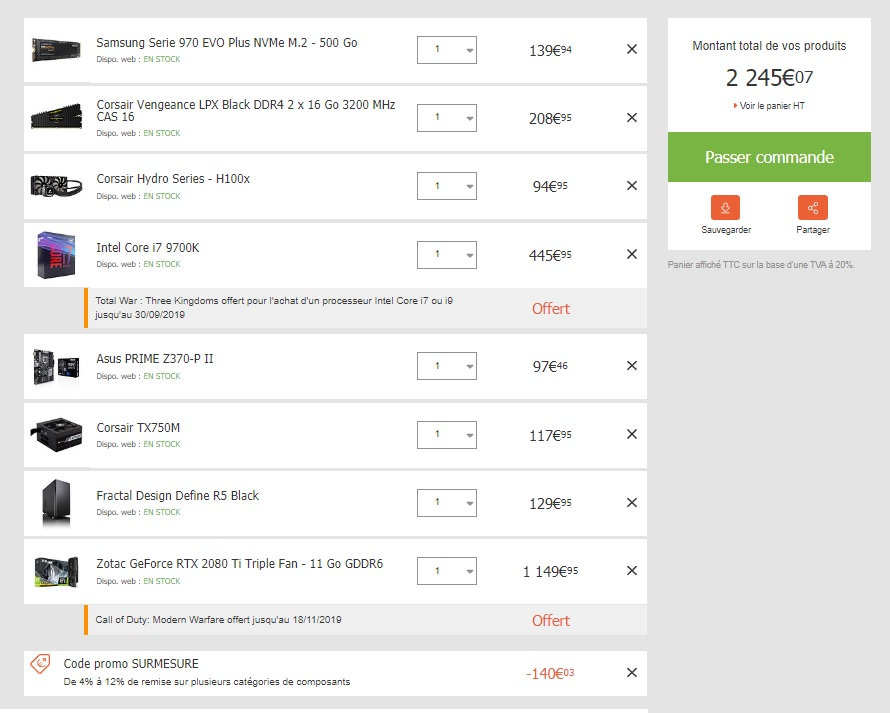The width and height of the screenshot is (890, 713).
Task: Expand quantity selector for Asus PRIME Z370-P II
Action: click(447, 366)
